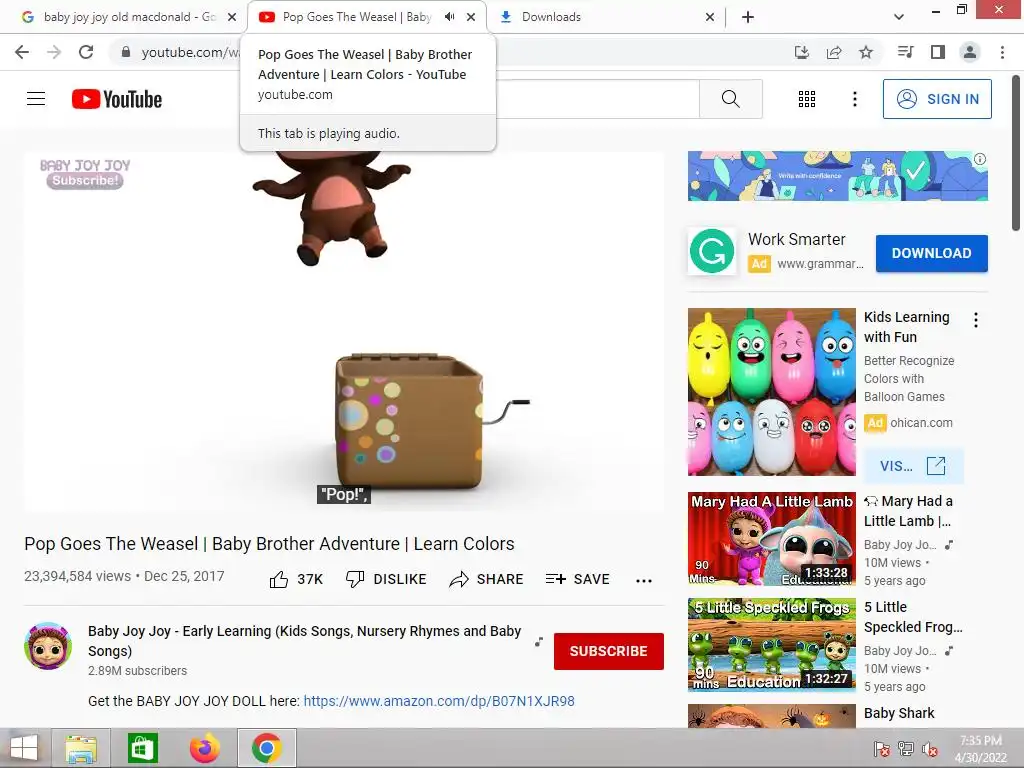Open the network tray icon
Screen dimensions: 1024x768
point(906,749)
